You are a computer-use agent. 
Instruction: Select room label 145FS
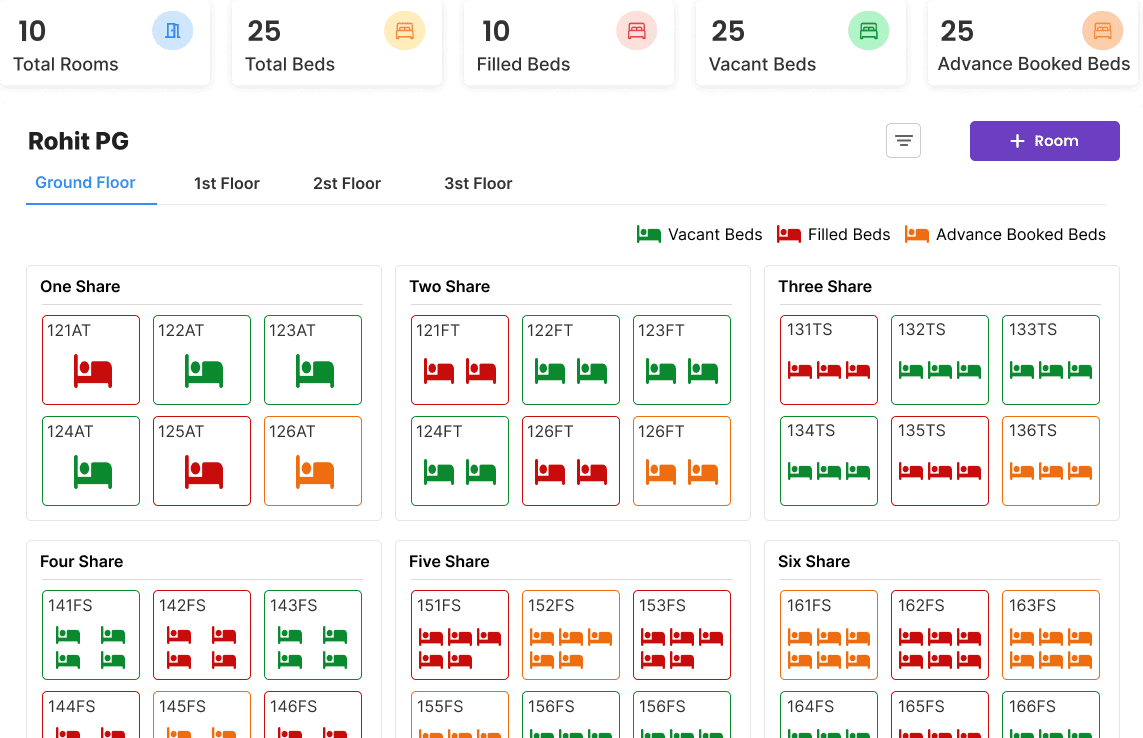182,706
